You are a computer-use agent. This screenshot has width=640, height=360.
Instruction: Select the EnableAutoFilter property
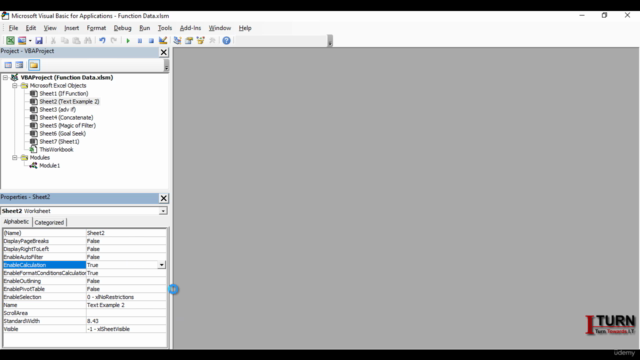point(44,257)
